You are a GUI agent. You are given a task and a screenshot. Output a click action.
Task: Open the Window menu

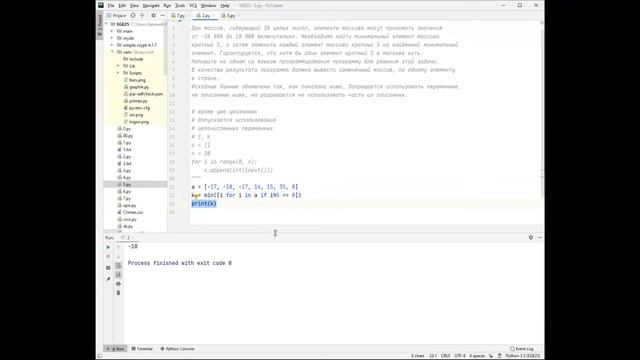pos(209,6)
